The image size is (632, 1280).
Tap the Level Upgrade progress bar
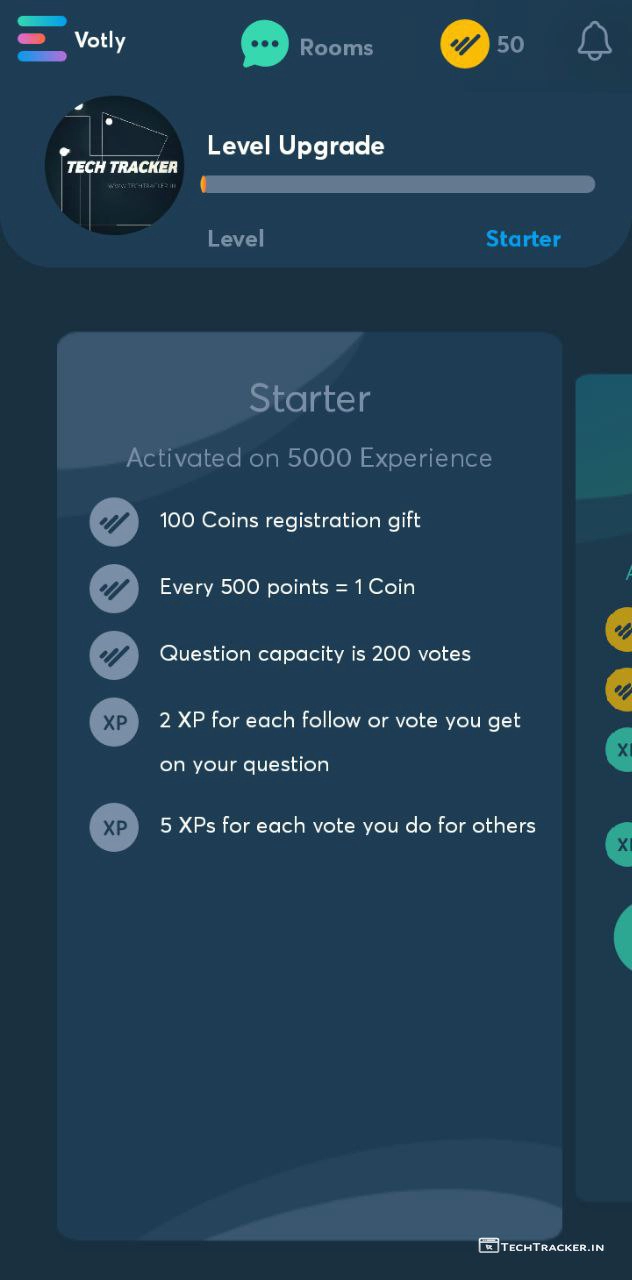398,184
